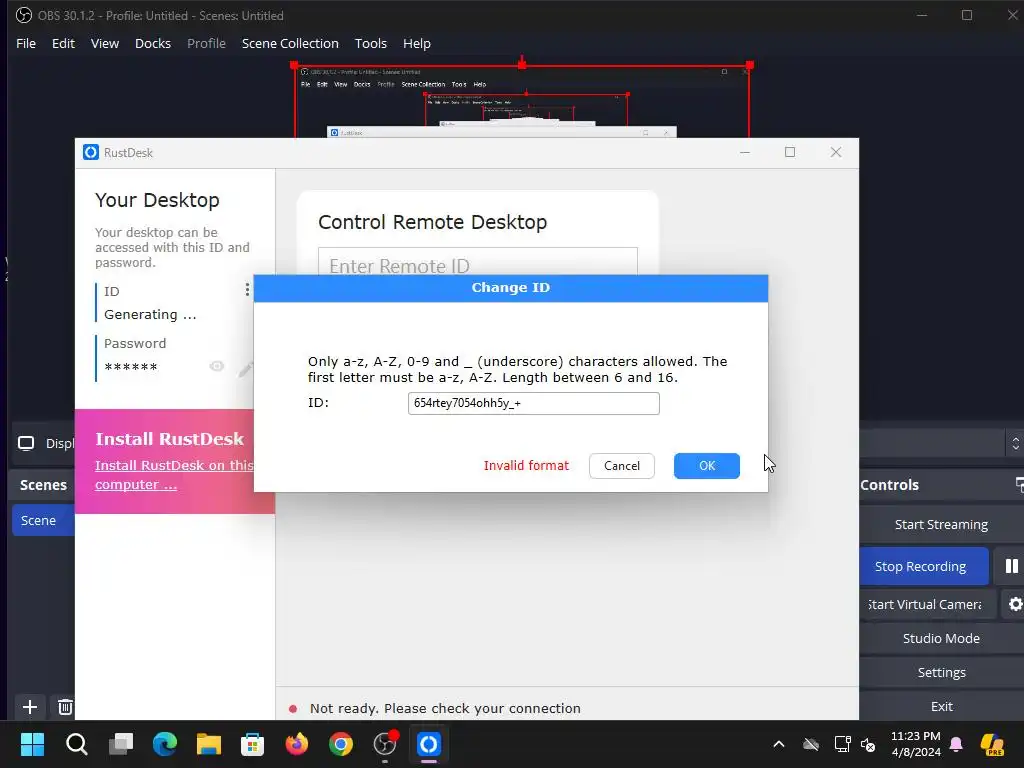Reveal password with the eye icon
Image resolution: width=1024 pixels, height=768 pixels.
(217, 366)
